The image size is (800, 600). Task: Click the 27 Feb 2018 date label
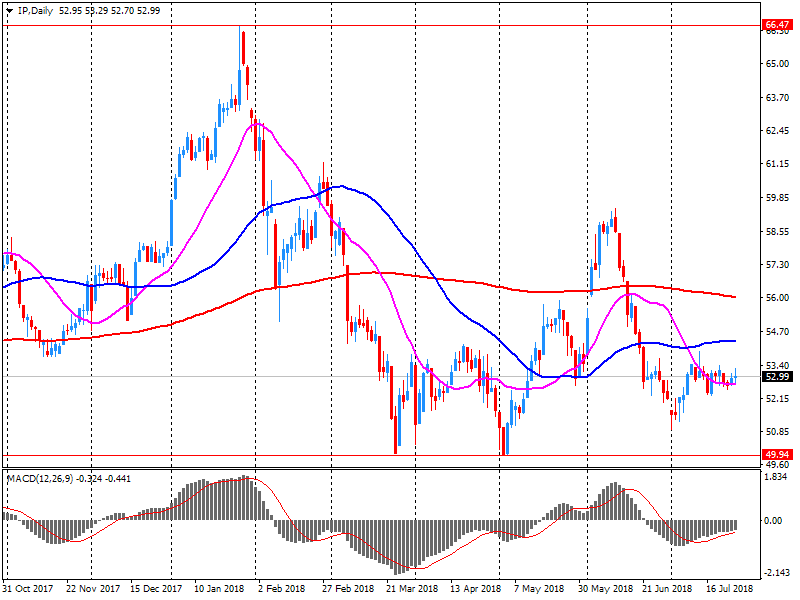point(348,588)
